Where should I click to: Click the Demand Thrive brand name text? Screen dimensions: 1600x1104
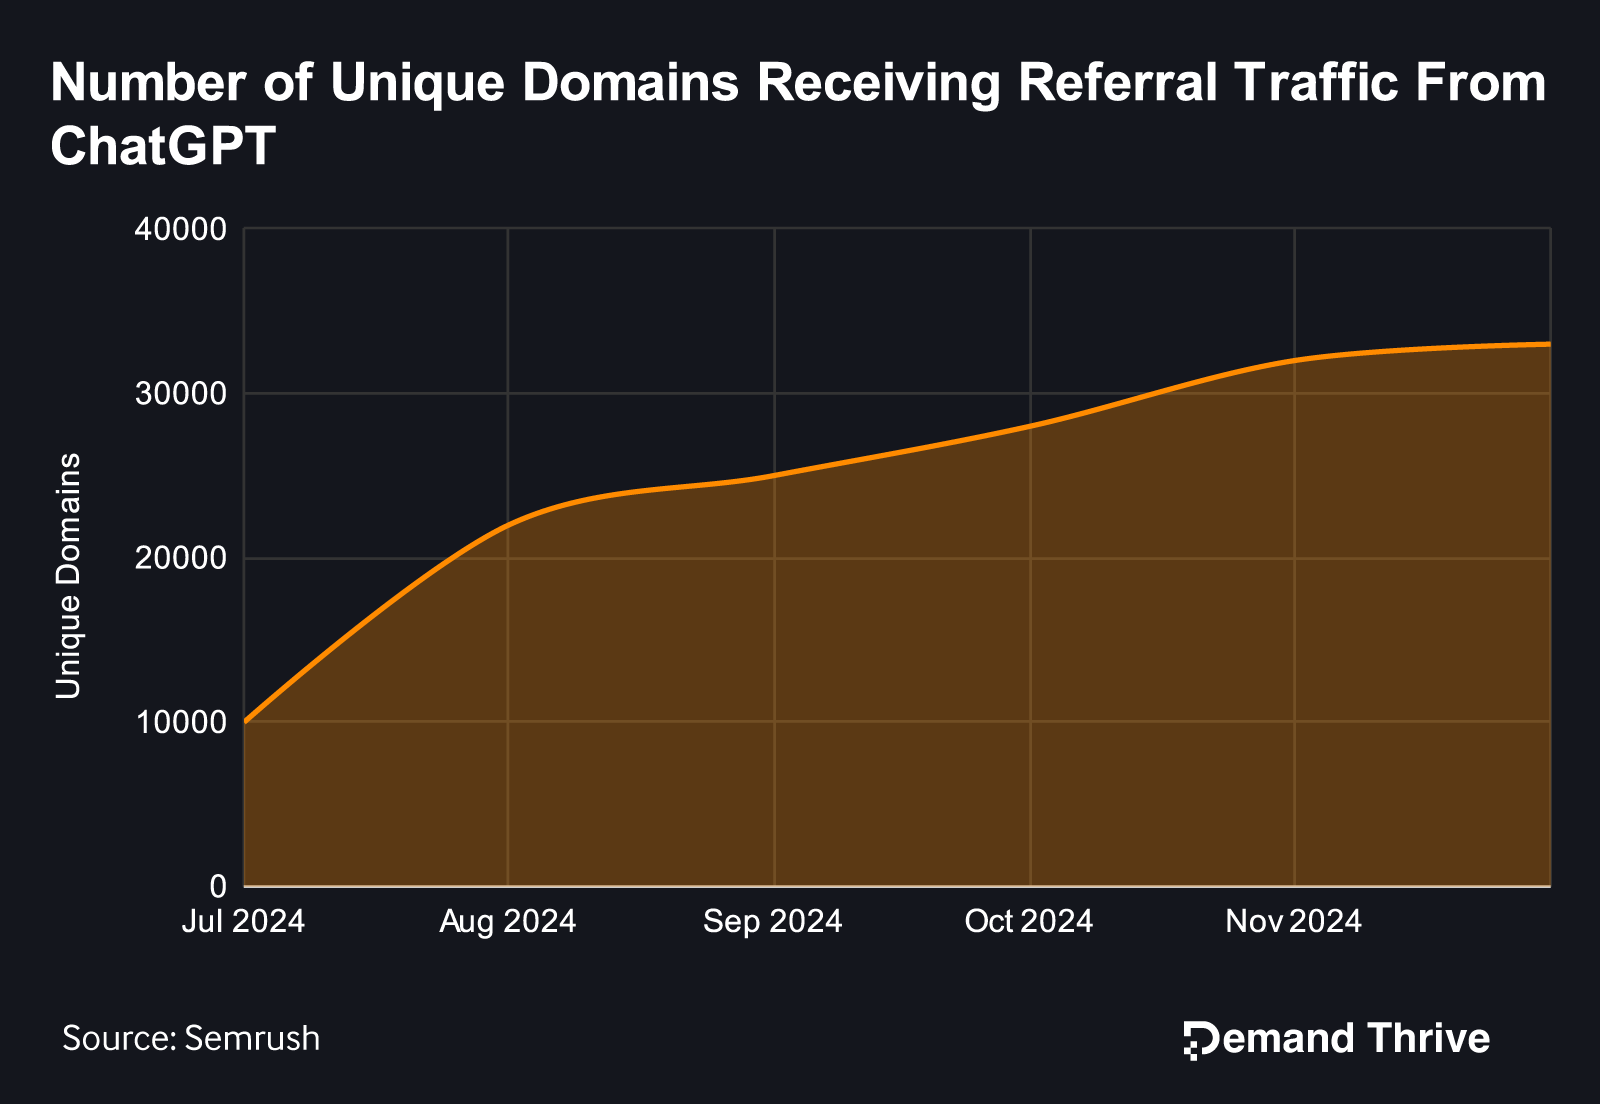pos(1352,1039)
